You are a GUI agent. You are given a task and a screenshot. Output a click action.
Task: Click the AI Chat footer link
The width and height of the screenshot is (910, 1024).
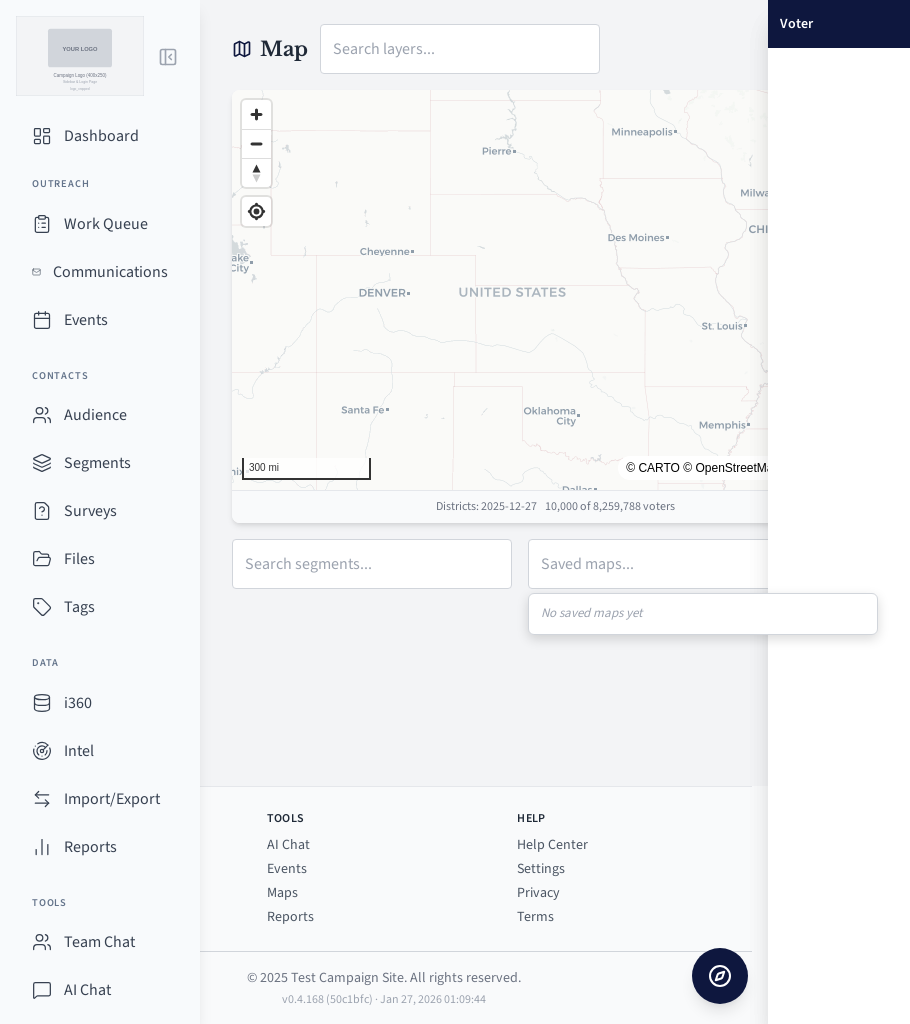(x=288, y=844)
